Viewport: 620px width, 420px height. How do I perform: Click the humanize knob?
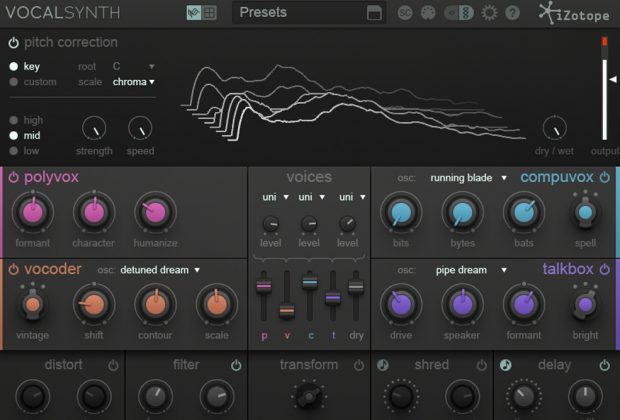click(155, 212)
